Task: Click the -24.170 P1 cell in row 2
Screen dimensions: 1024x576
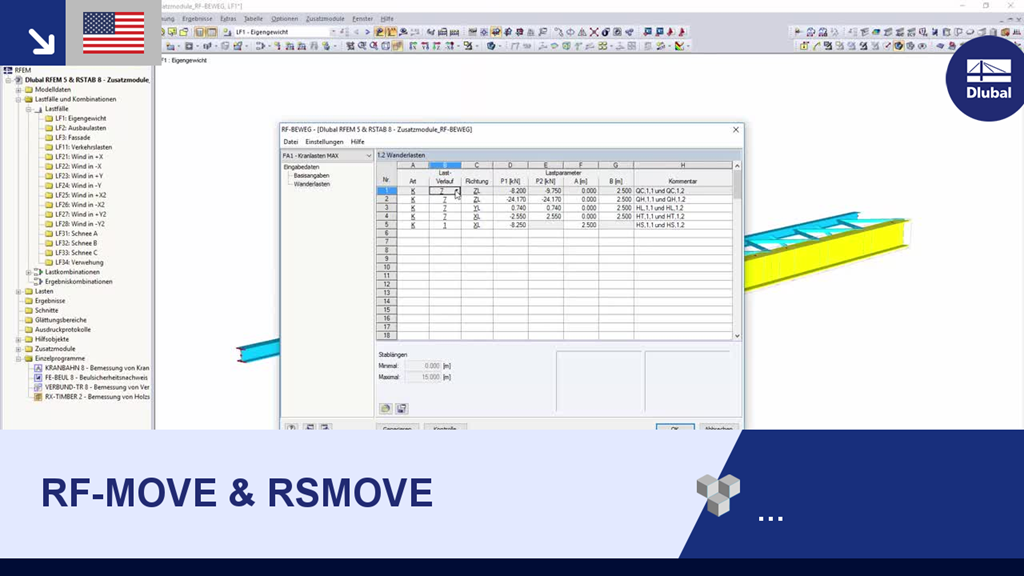Action: (510, 199)
